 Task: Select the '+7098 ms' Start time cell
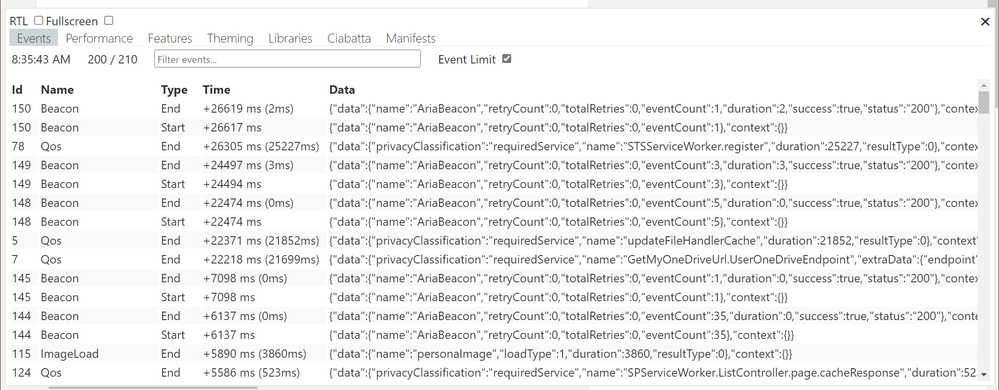pyautogui.click(x=229, y=298)
